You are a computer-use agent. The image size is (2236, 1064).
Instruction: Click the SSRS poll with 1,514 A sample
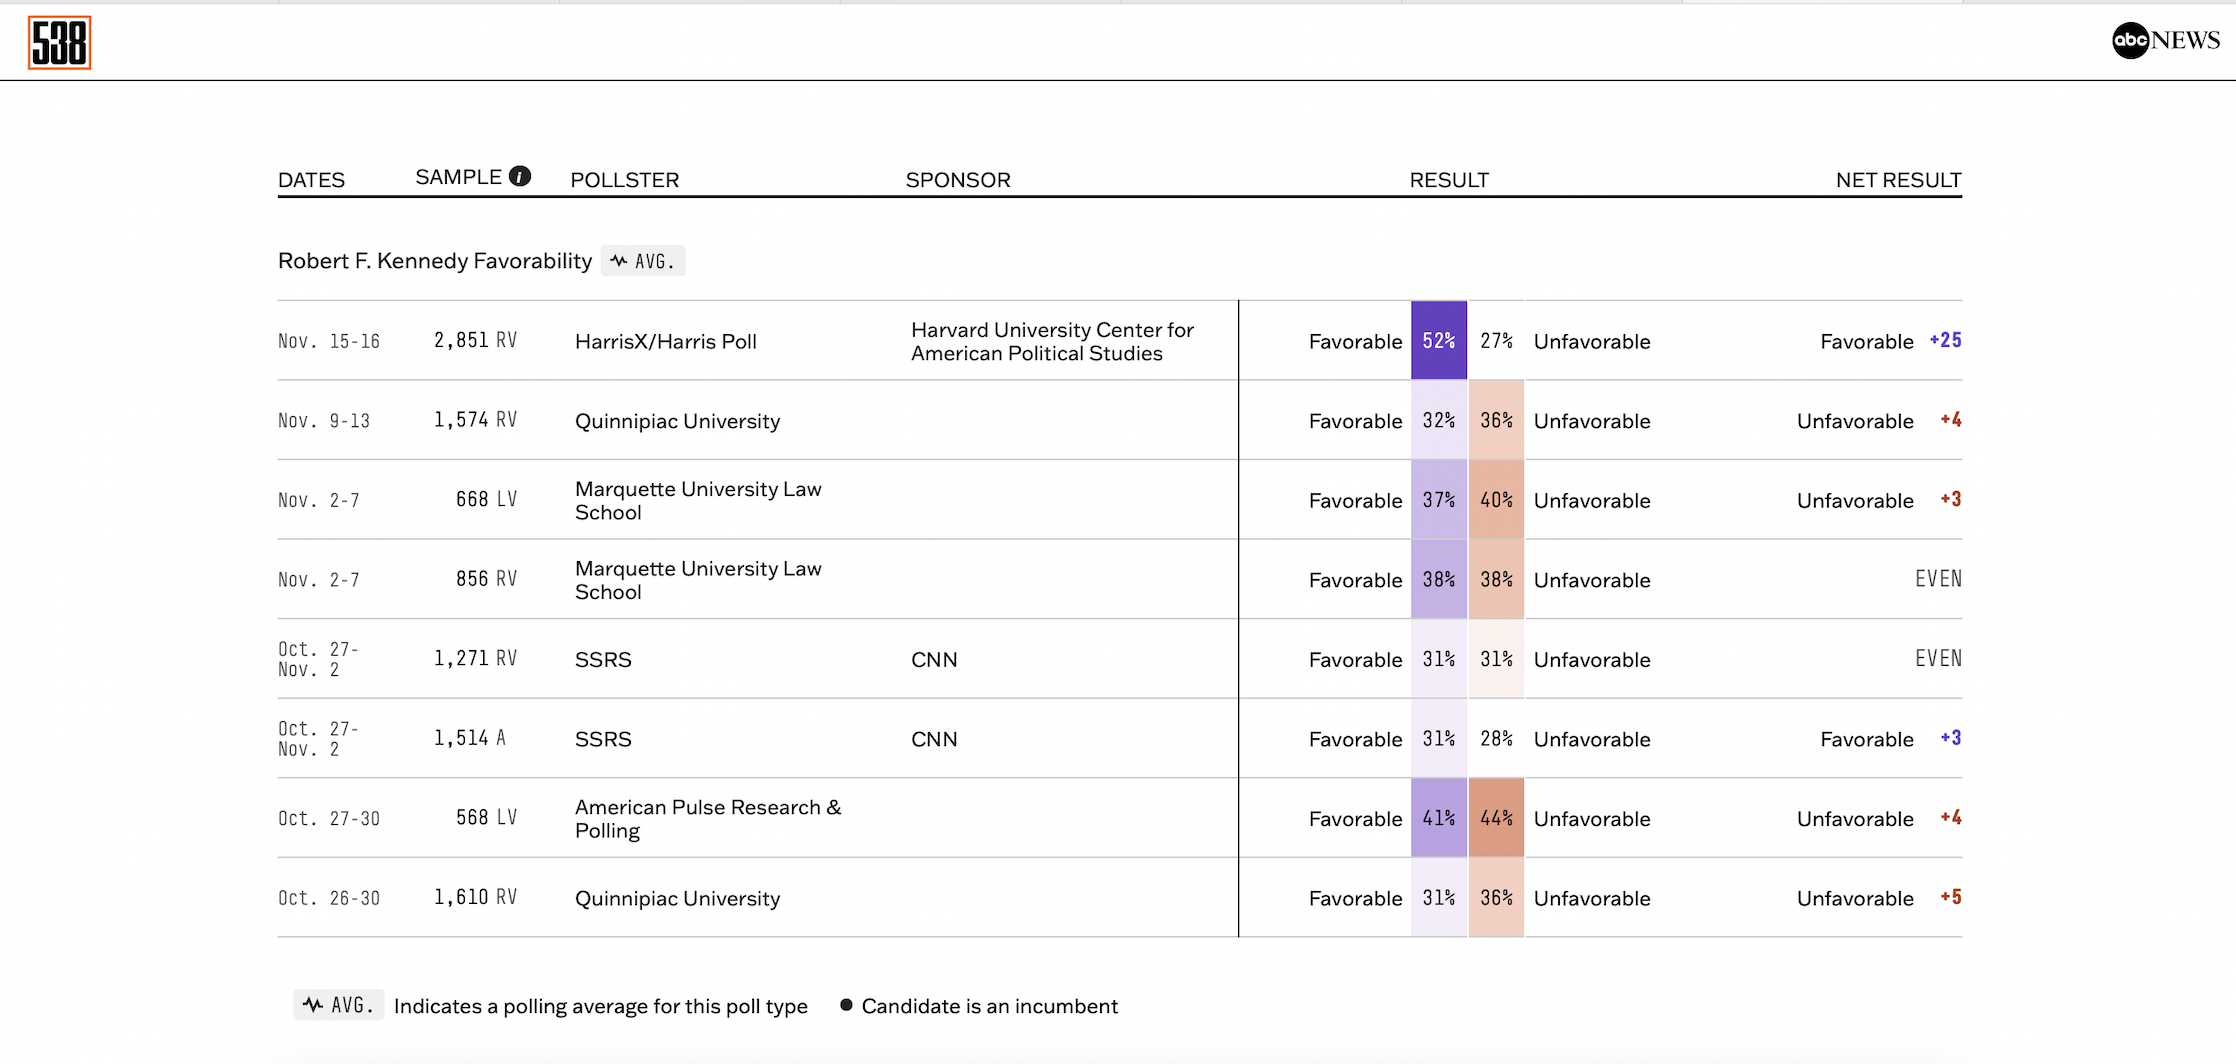[x=603, y=739]
